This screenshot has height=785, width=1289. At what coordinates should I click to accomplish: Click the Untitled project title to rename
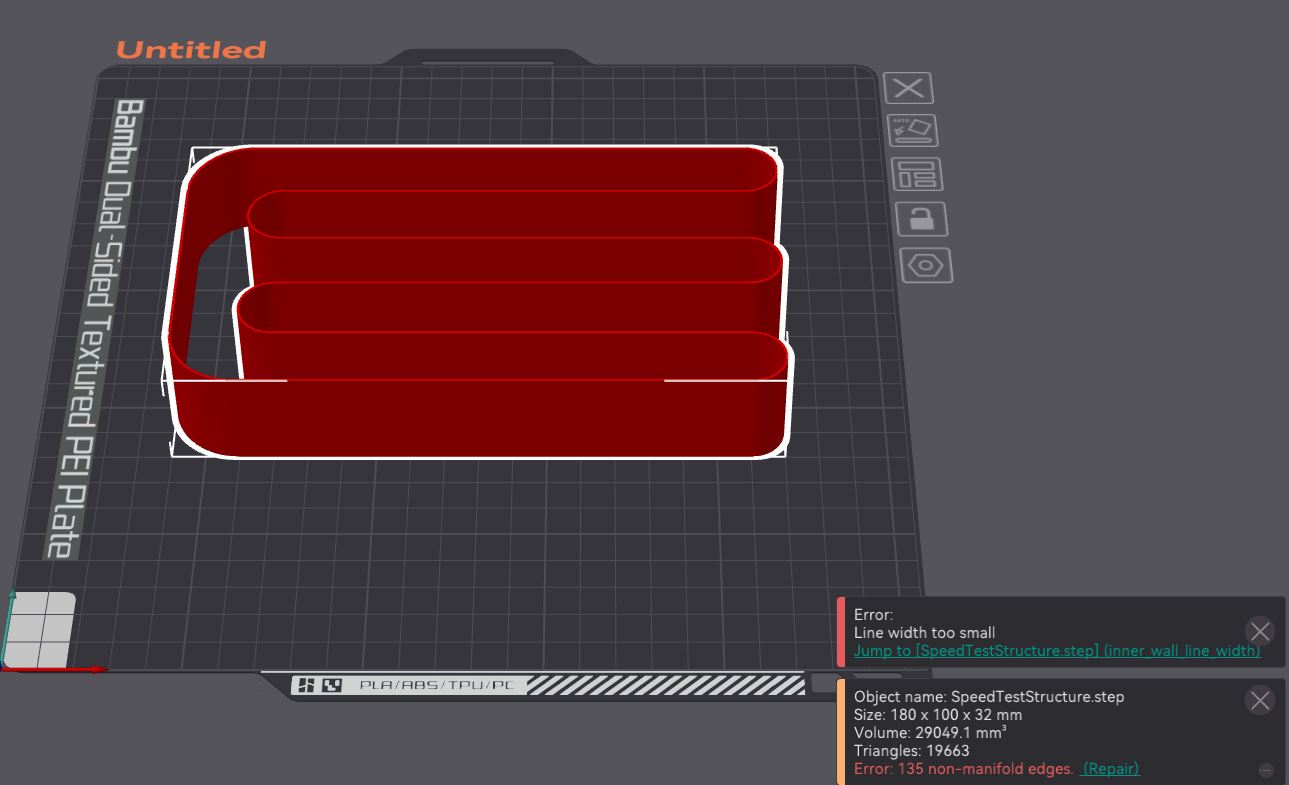pyautogui.click(x=190, y=49)
